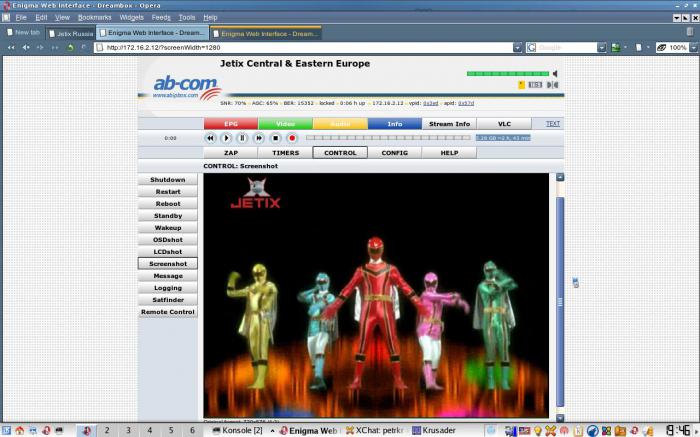Viewport: 700px width, 437px height.
Task: Open the Bookmarks menu
Action: pos(94,17)
